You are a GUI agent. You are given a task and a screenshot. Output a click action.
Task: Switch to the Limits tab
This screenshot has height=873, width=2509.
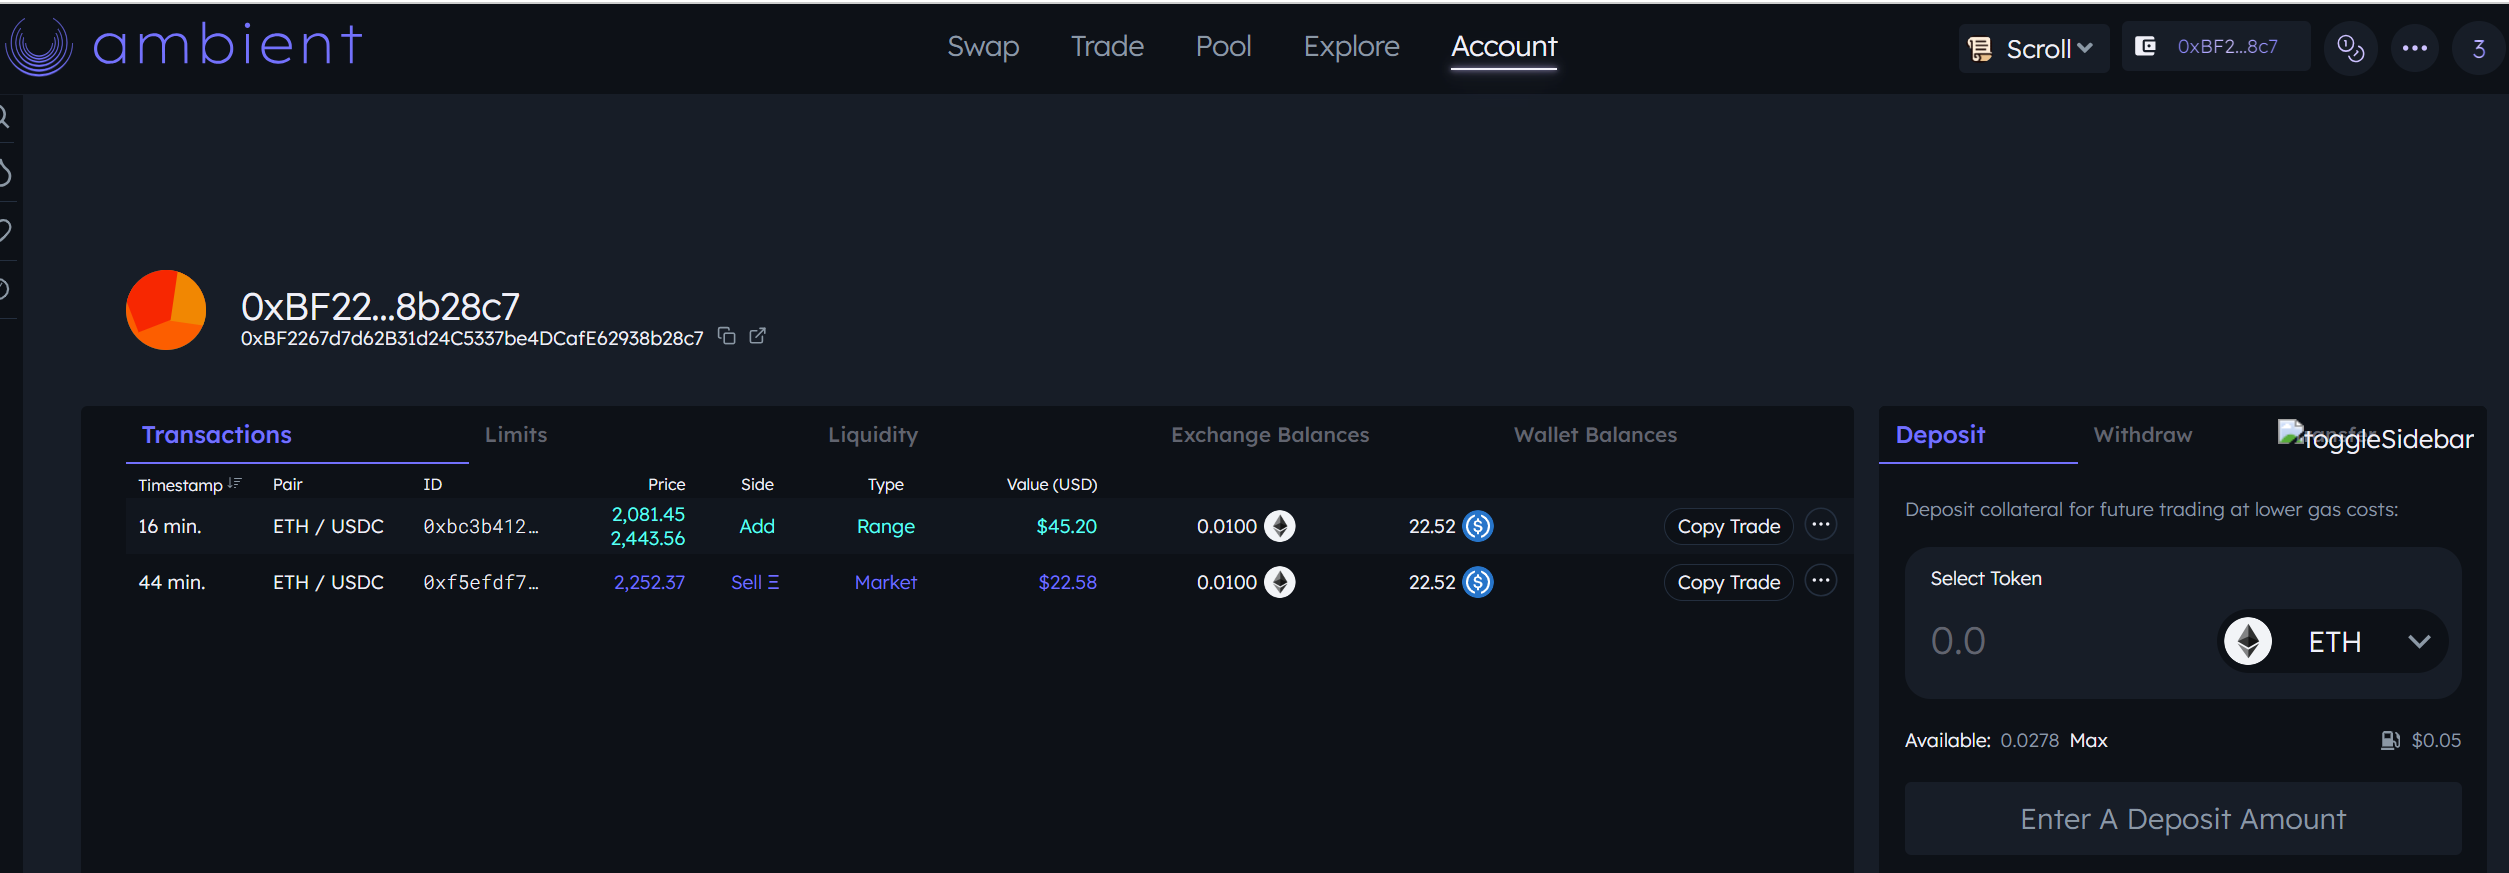point(516,435)
